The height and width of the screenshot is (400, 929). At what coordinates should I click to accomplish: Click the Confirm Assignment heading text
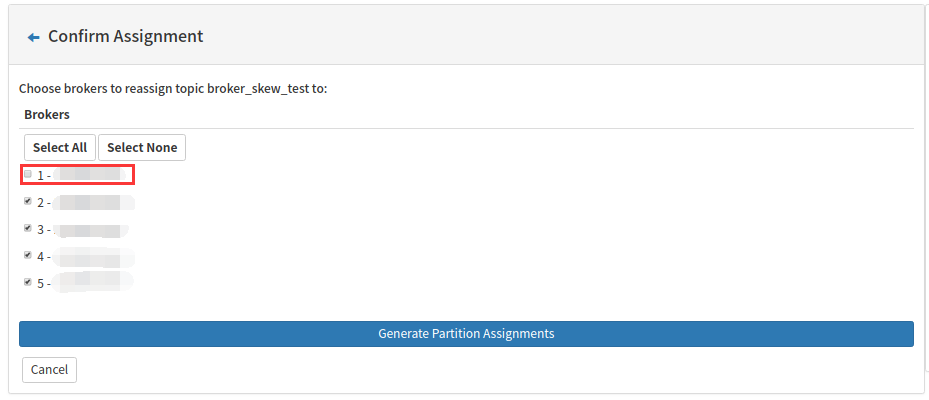click(x=125, y=36)
